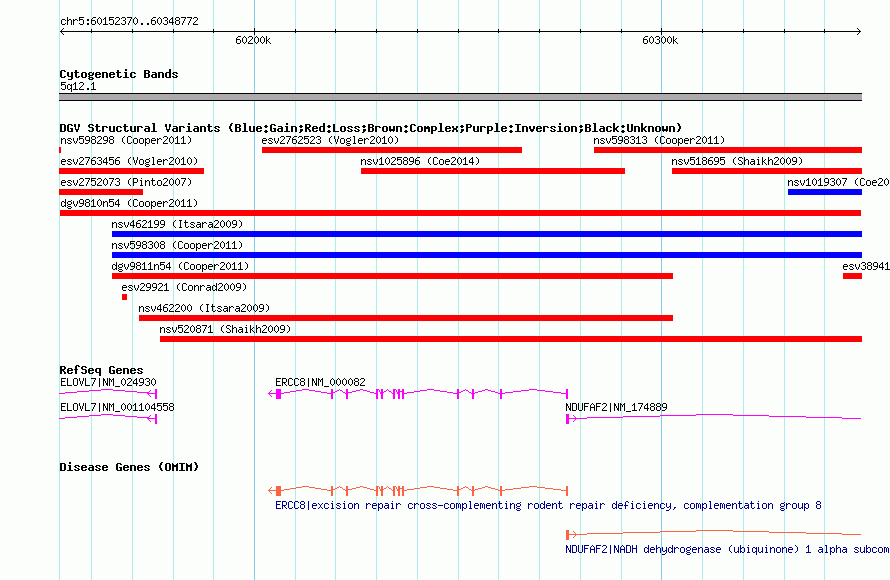This screenshot has height=580, width=890.
Task: Click the Disease Genes (OMIM) track title
Action: [129, 467]
